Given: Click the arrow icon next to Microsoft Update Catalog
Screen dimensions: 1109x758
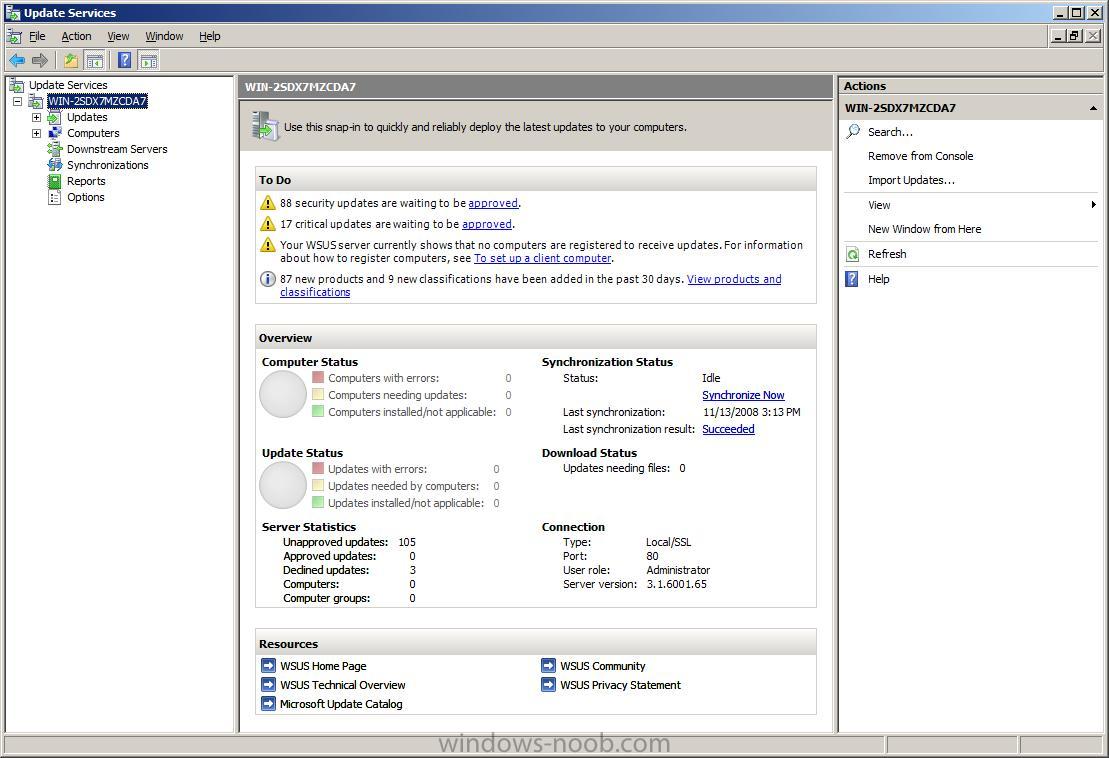Looking at the screenshot, I should point(268,704).
